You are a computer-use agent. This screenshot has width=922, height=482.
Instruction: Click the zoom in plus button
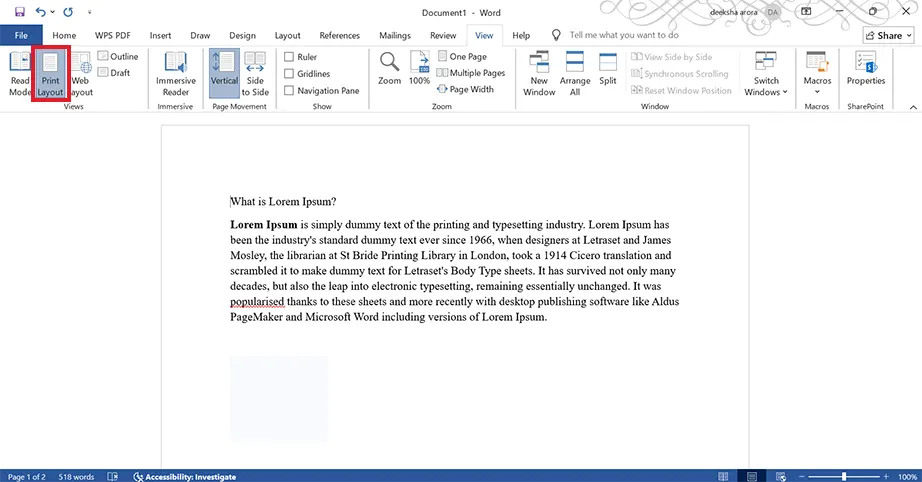point(886,477)
